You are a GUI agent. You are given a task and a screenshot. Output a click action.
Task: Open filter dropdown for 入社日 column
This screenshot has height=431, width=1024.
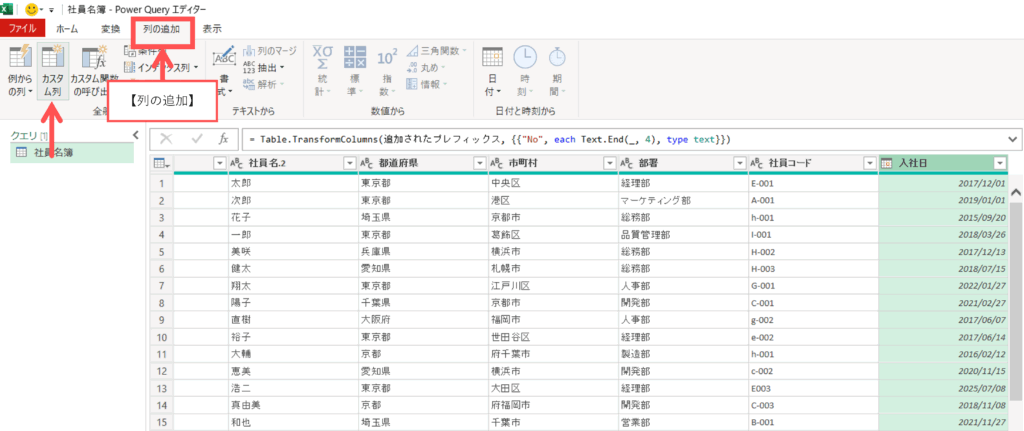tap(999, 163)
